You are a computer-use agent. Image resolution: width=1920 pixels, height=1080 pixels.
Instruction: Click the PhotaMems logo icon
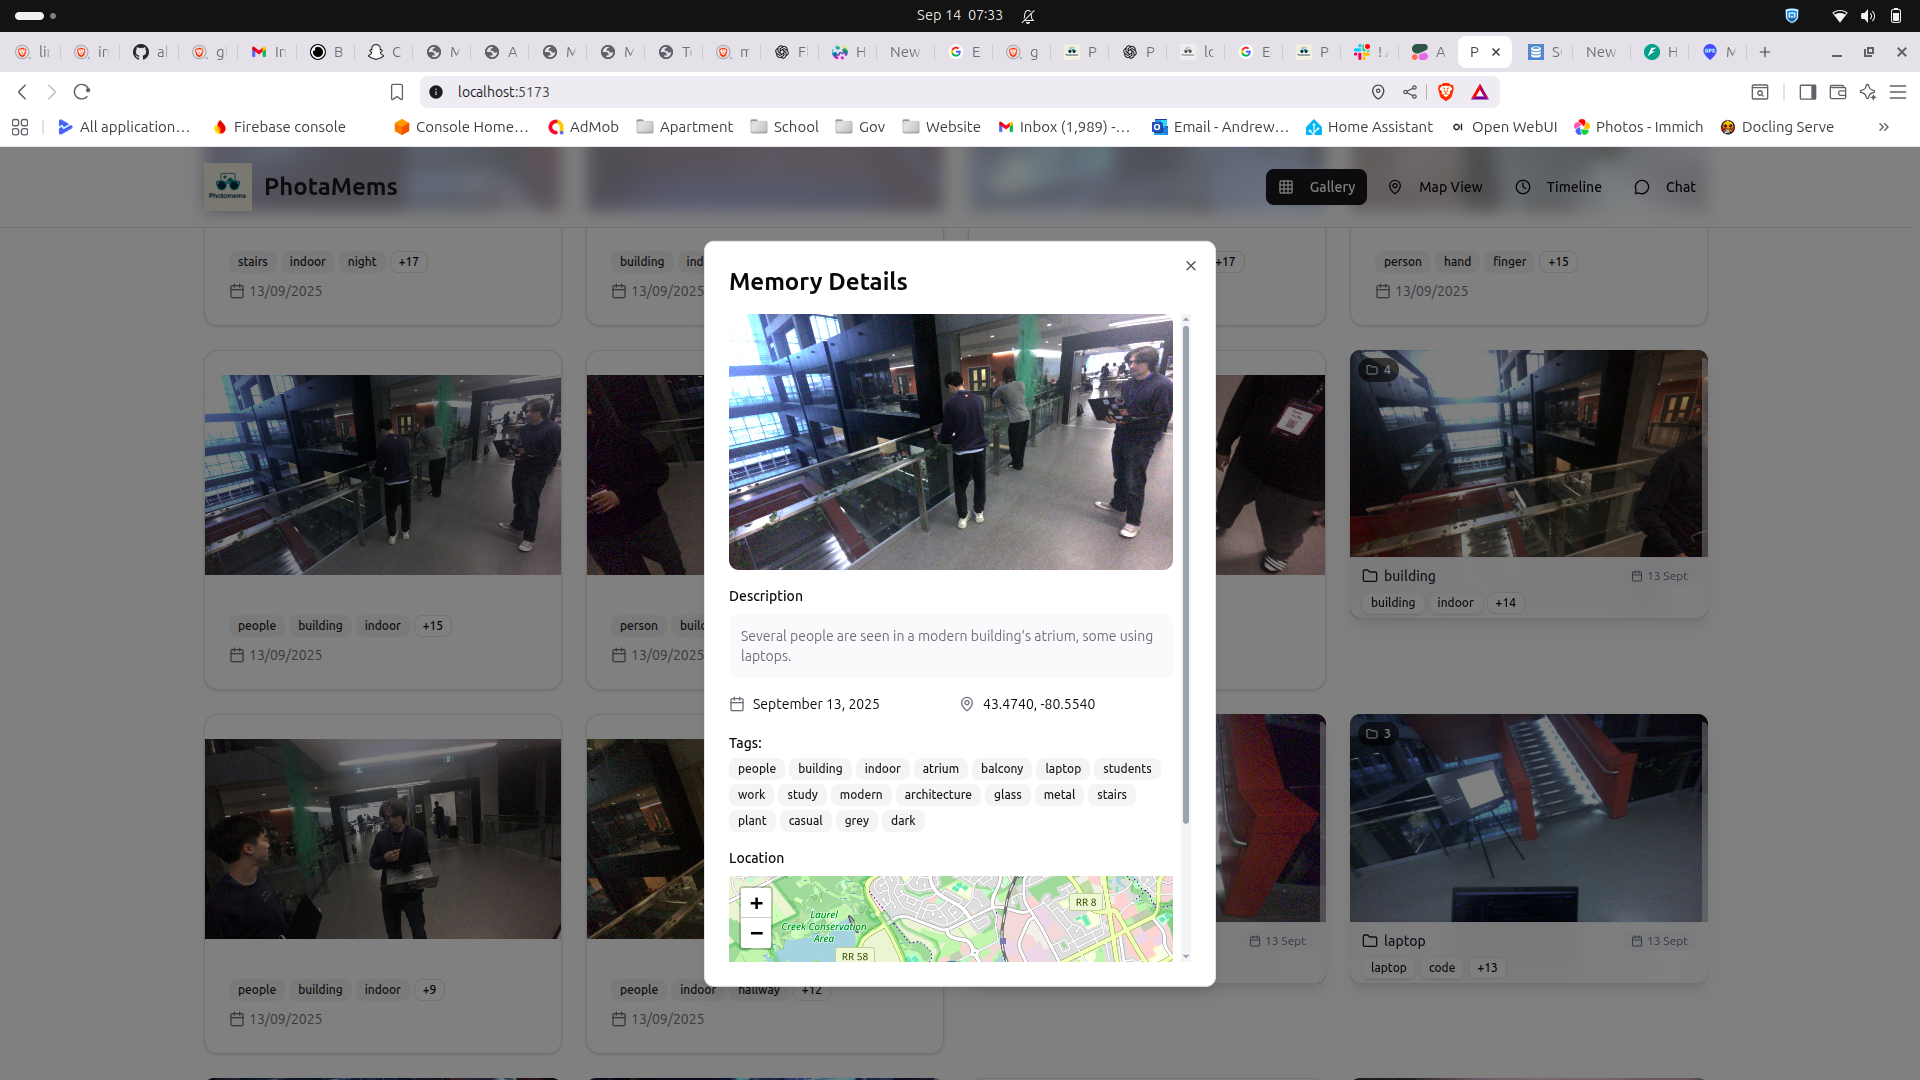228,187
